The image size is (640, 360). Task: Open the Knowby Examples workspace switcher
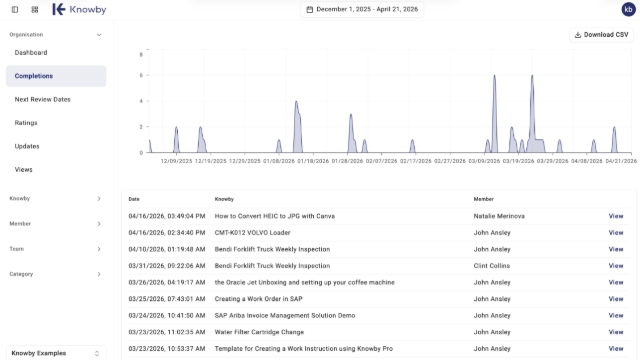[x=56, y=353]
